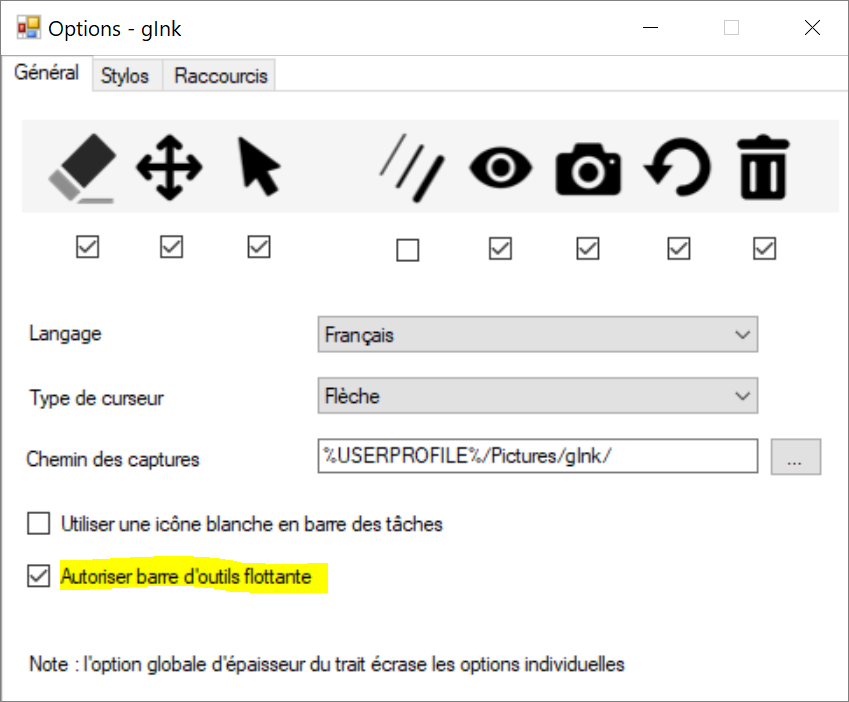
Task: Click the eraser tool icon
Action: click(82, 167)
